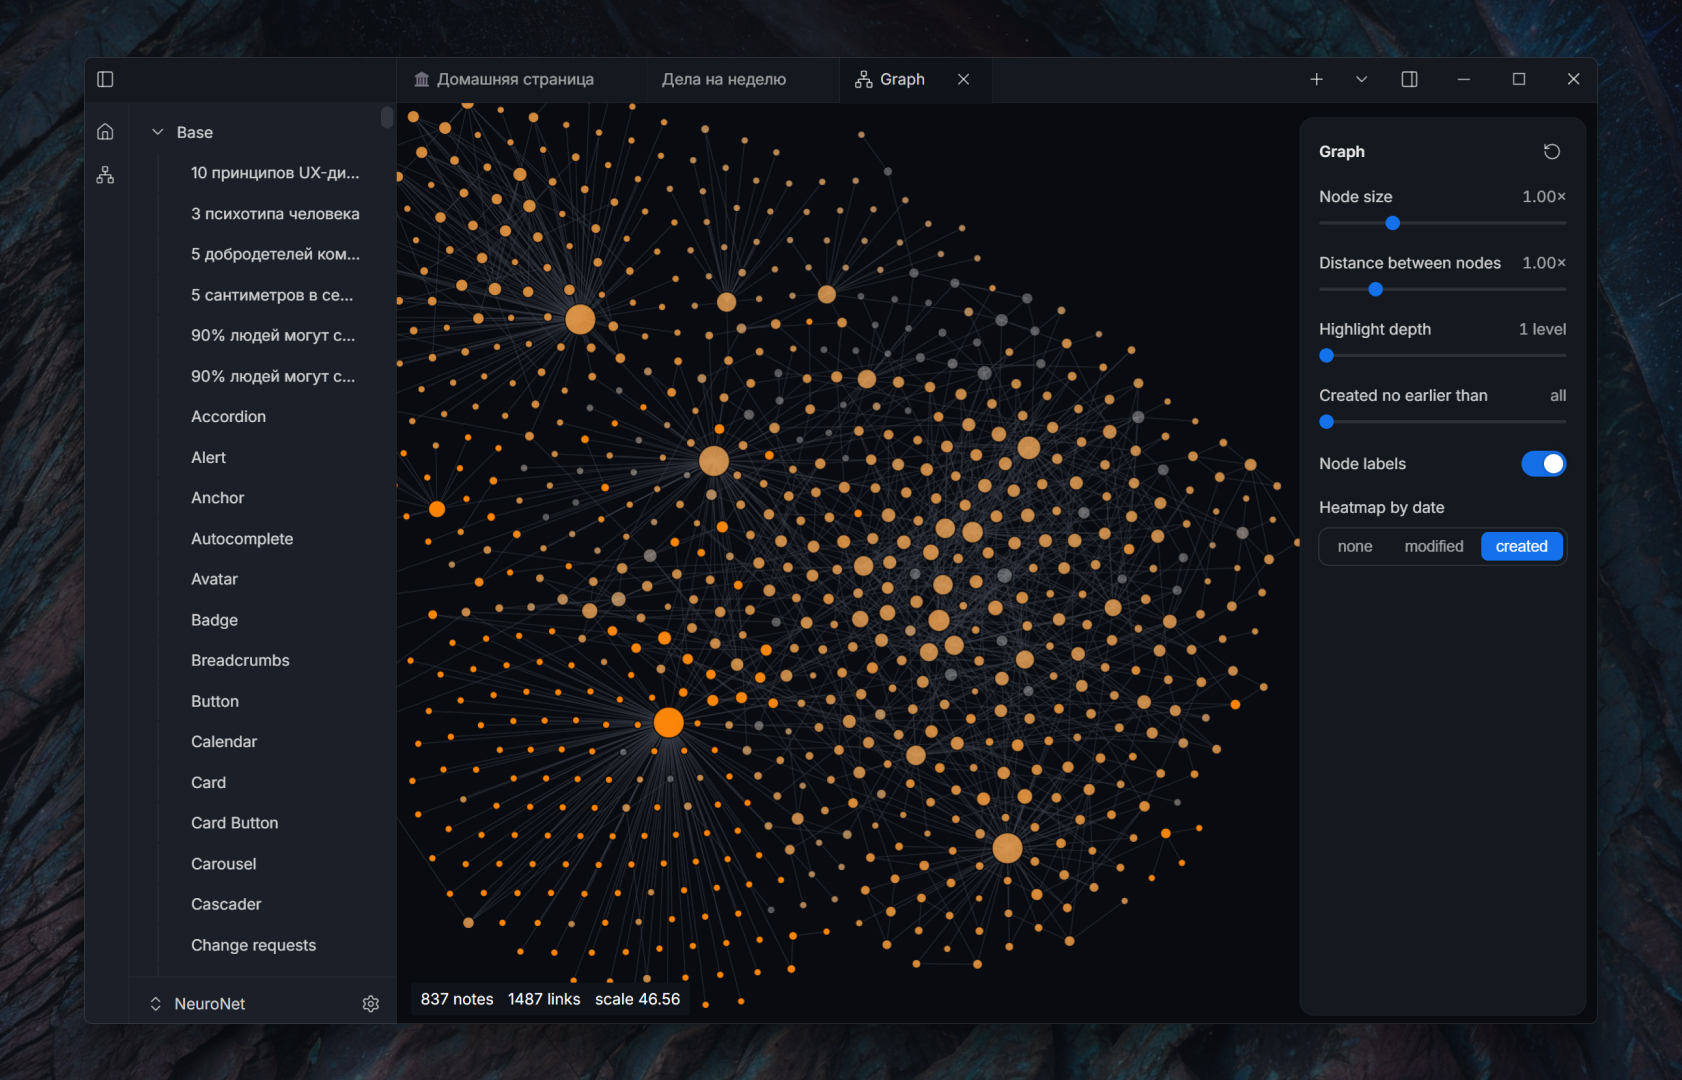This screenshot has width=1682, height=1080.
Task: Open note 10 принципов UX-ди...
Action: tap(275, 173)
